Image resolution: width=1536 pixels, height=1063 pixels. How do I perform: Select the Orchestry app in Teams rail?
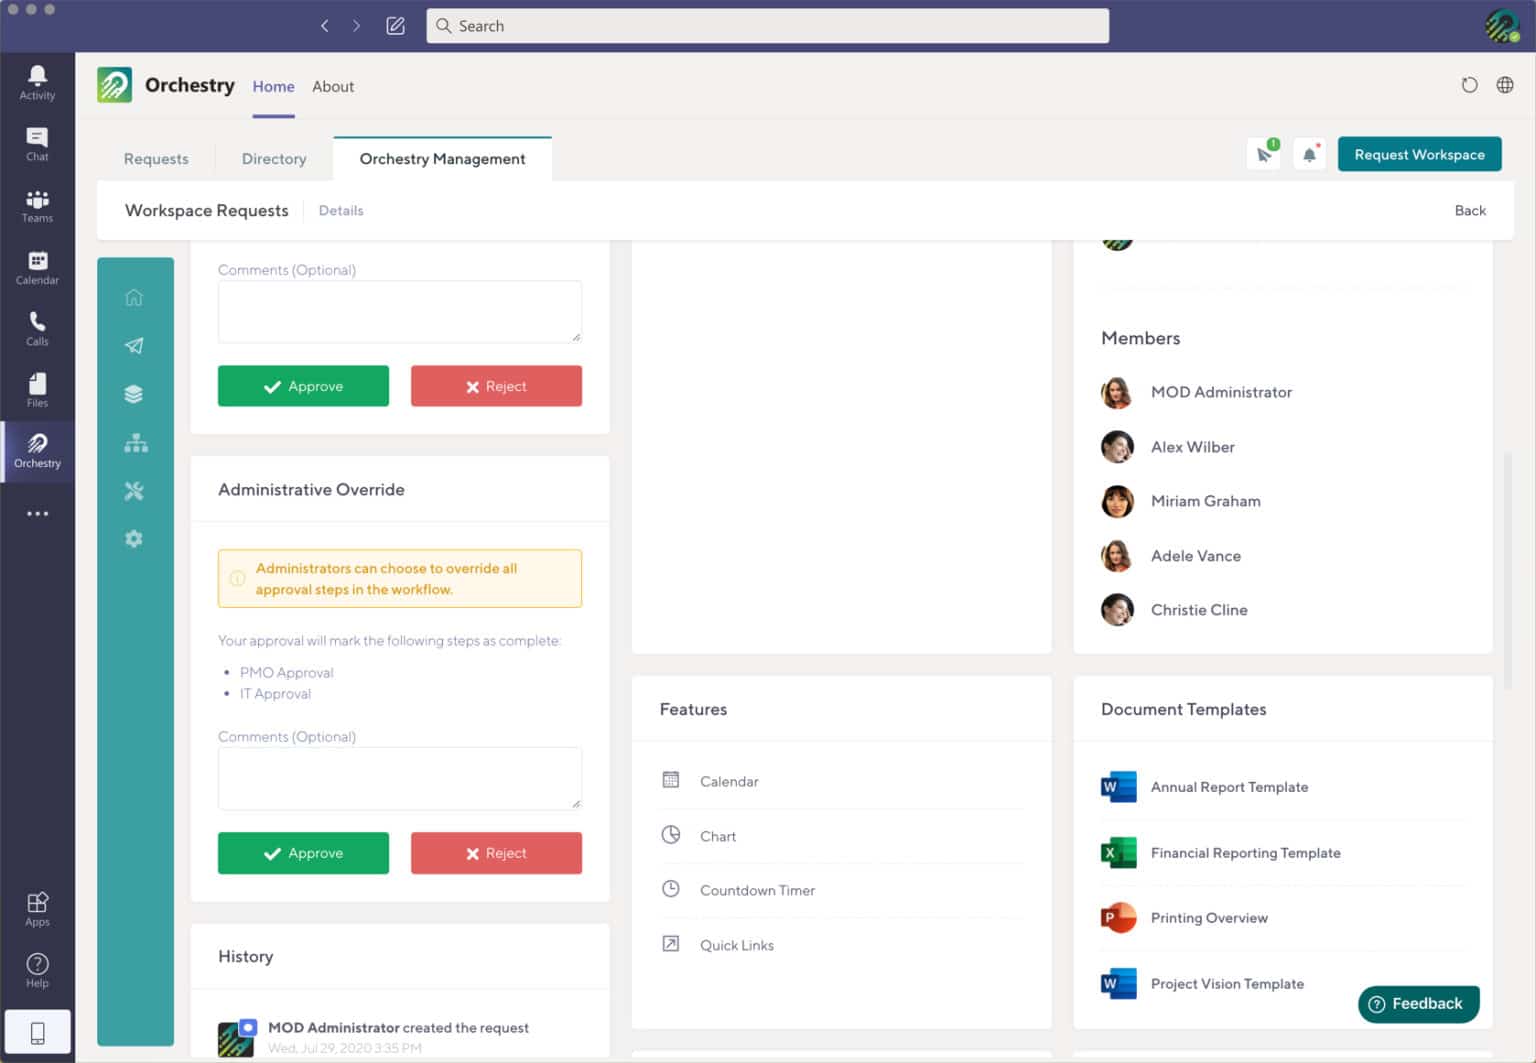37,452
